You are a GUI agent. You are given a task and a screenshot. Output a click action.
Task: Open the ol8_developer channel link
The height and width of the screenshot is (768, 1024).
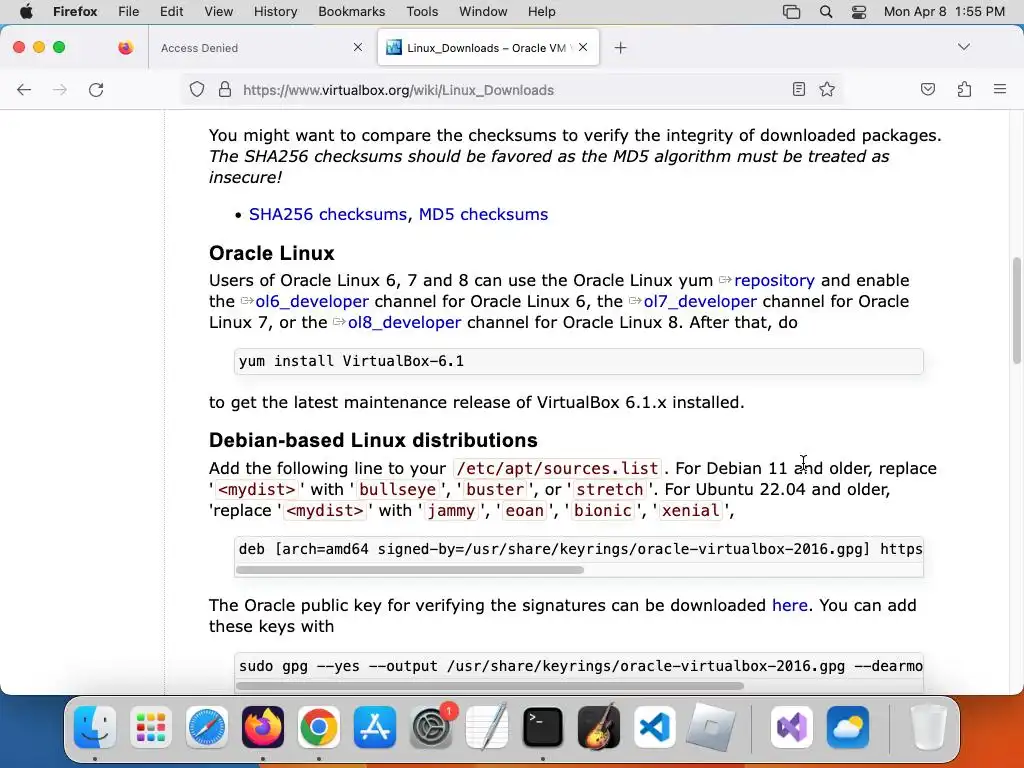pyautogui.click(x=404, y=322)
